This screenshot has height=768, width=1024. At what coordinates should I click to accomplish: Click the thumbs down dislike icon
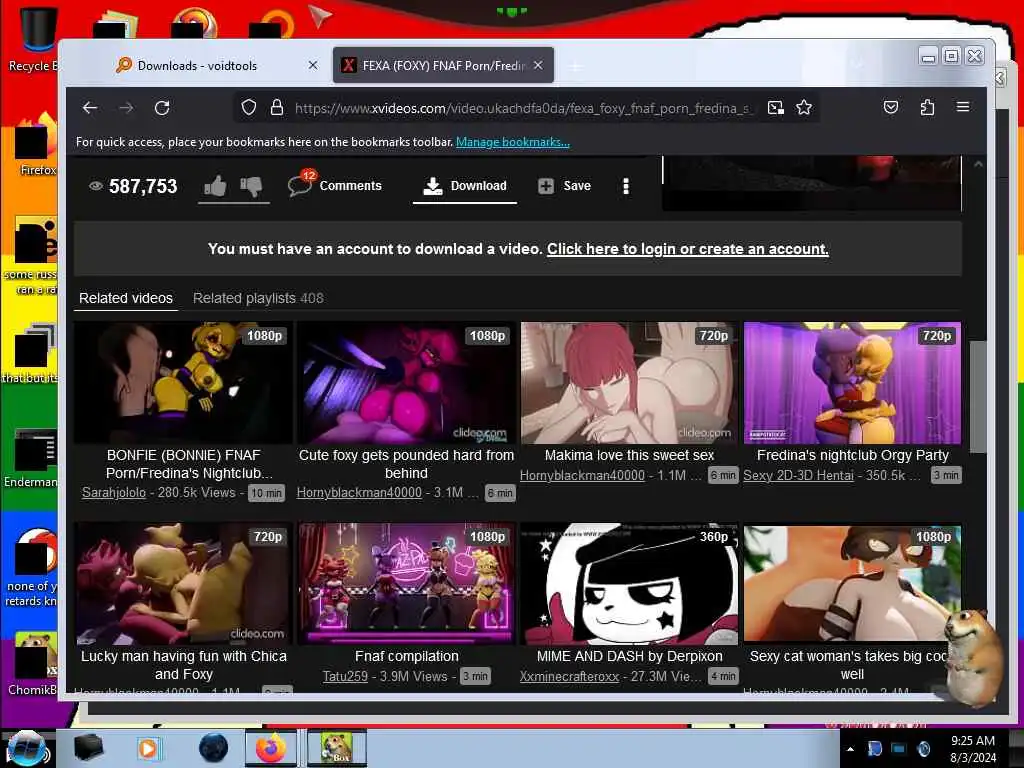click(x=251, y=186)
